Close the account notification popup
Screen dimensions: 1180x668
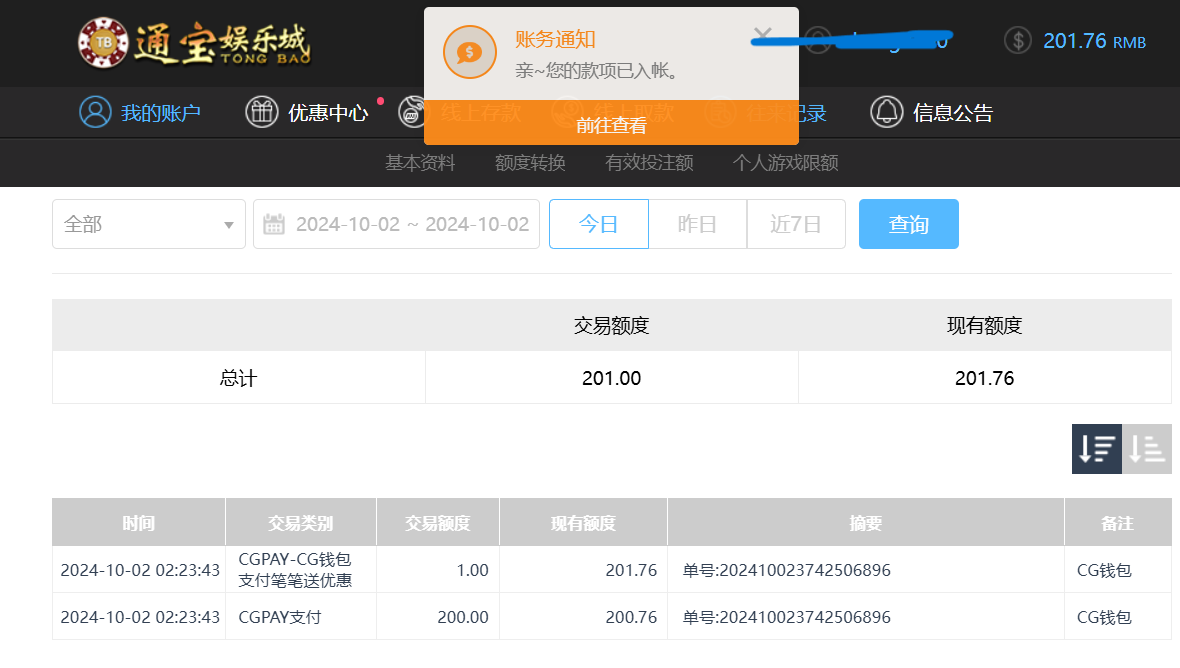763,37
